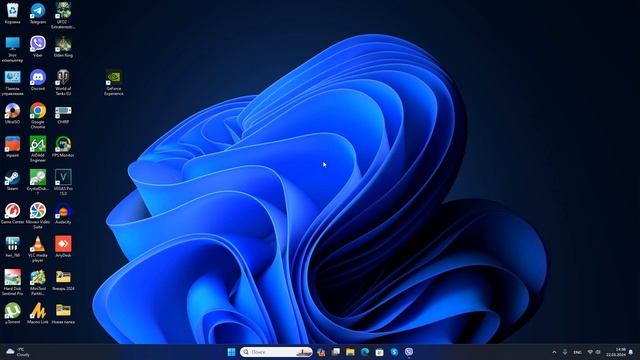This screenshot has width=640, height=360.
Task: Select the Elden Ring desktop shortcut
Action: 63,47
